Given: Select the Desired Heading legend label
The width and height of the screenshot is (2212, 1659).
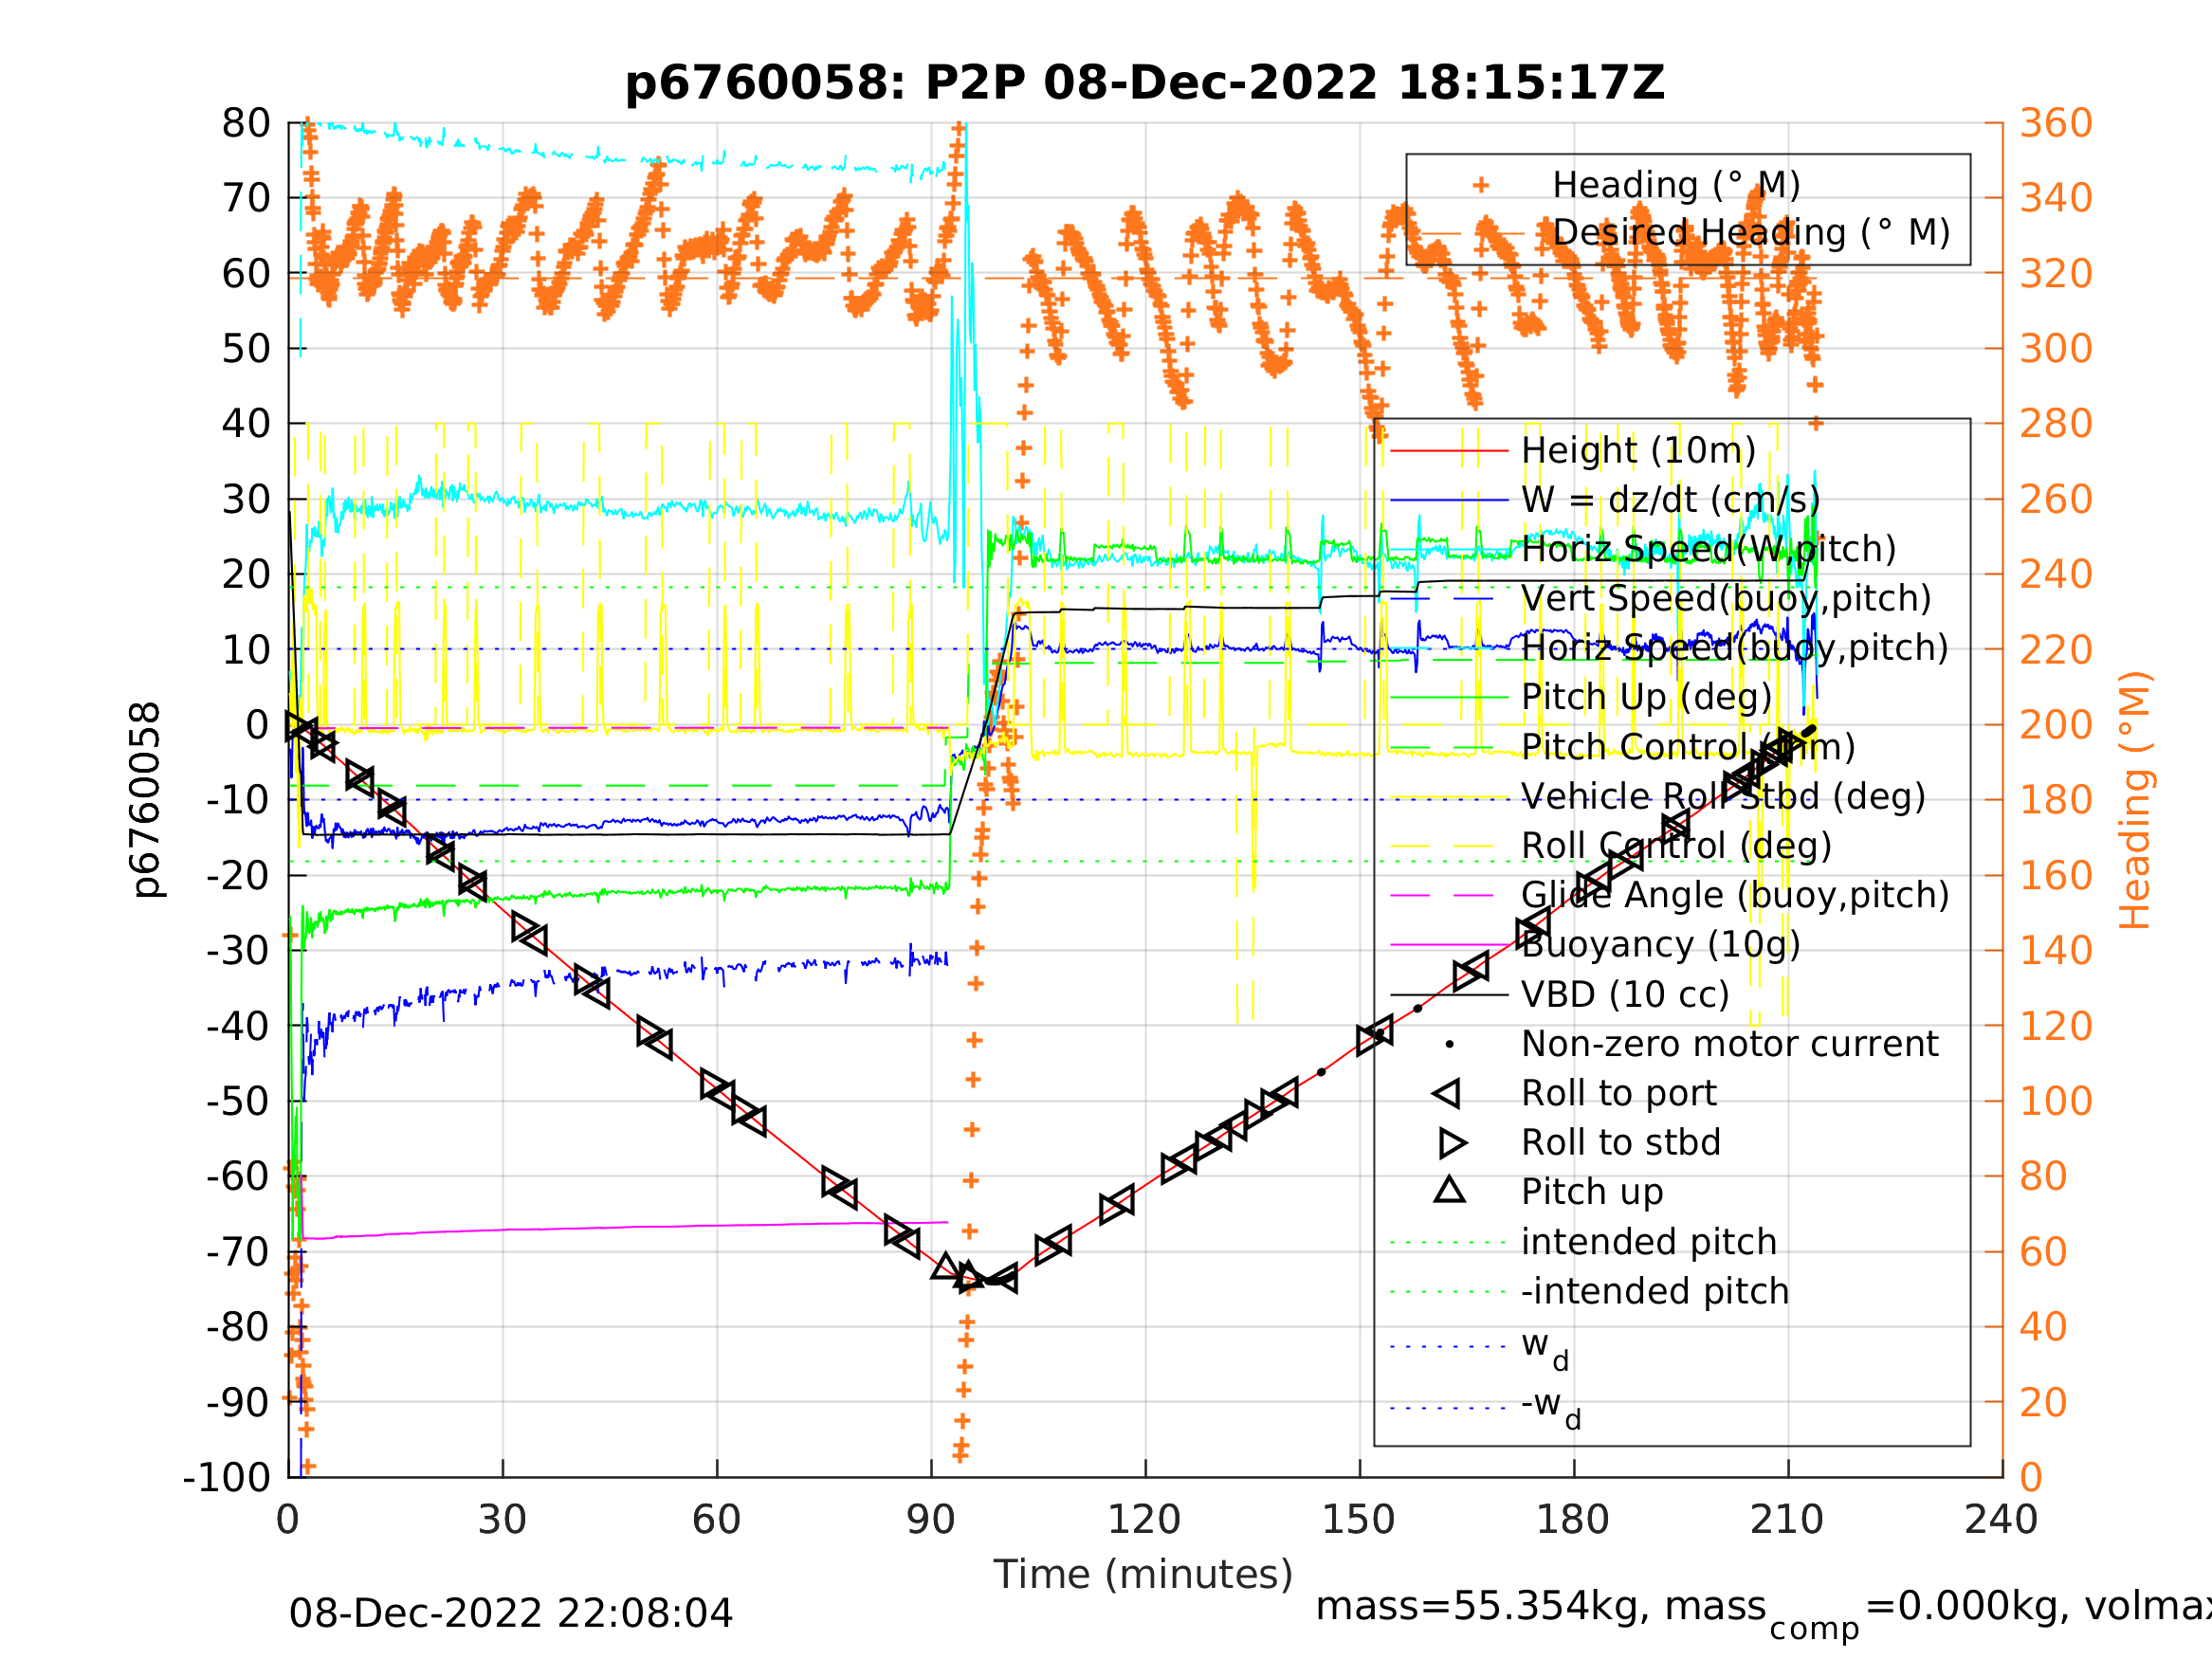Looking at the screenshot, I should 1750,233.
